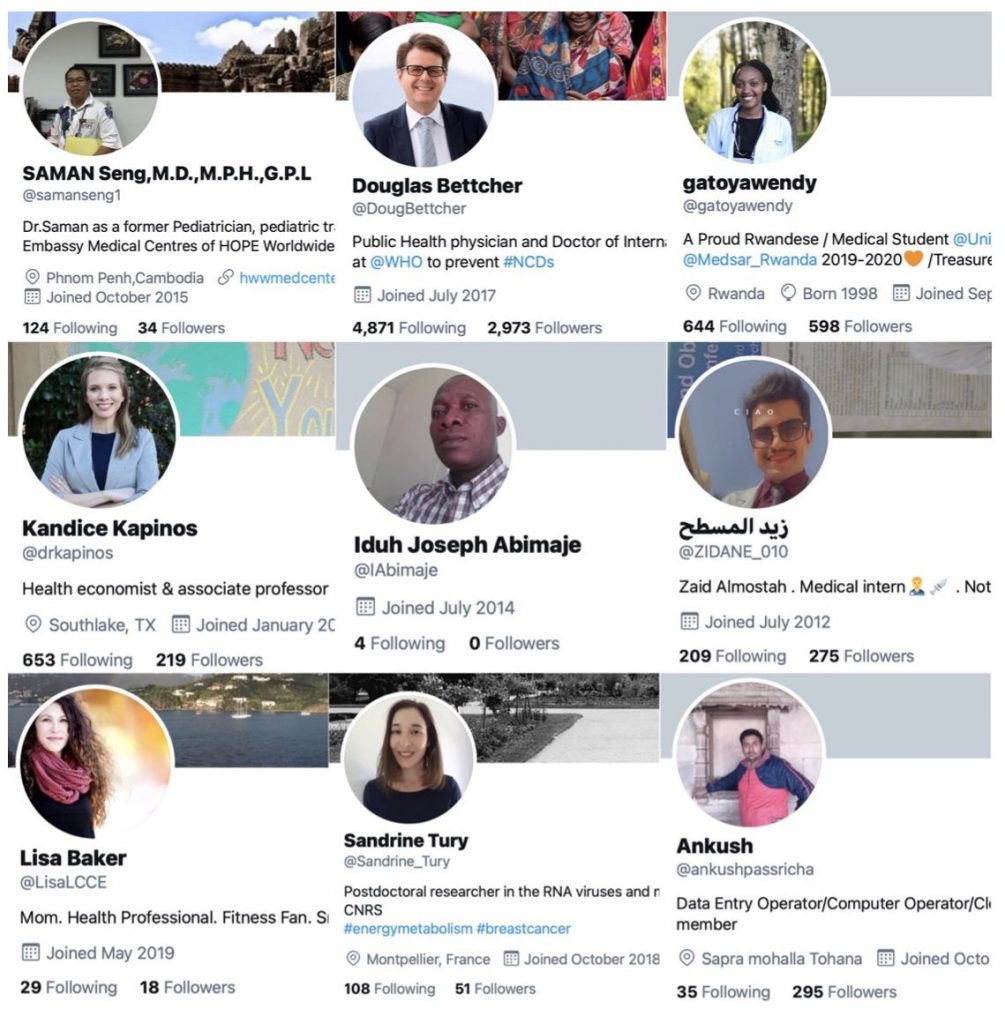Screen dimensions: 1005x1024
Task: Open the @WHO mention in Bettcher bio
Action: click(396, 262)
